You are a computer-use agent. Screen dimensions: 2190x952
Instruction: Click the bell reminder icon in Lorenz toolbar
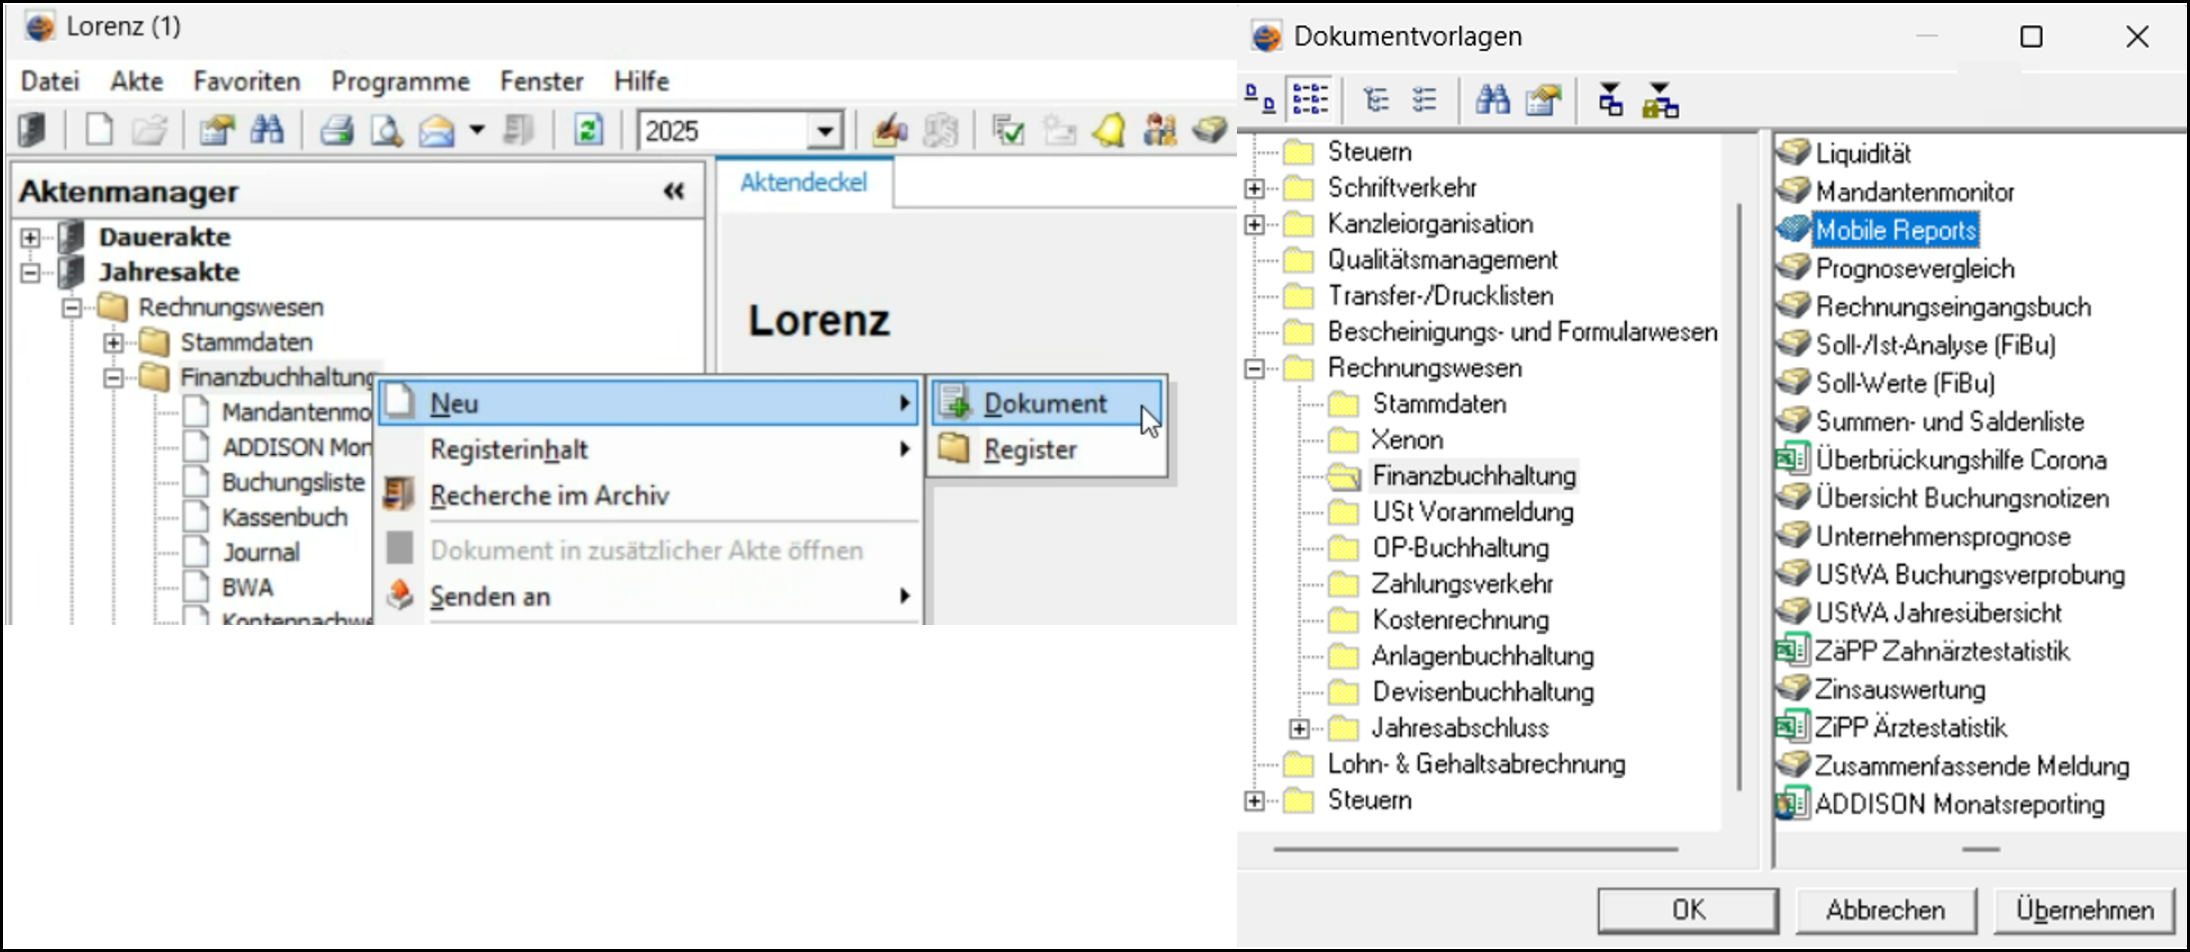tap(1109, 130)
